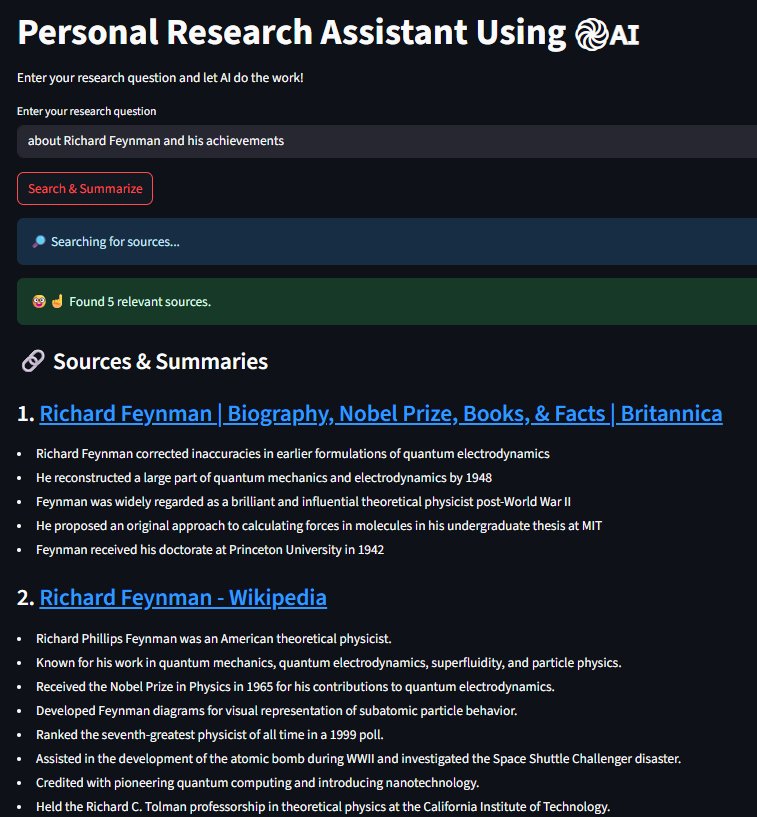Select the bullet about Nobel Prize in Physics in 1965
The height and width of the screenshot is (817, 757).
pos(295,687)
